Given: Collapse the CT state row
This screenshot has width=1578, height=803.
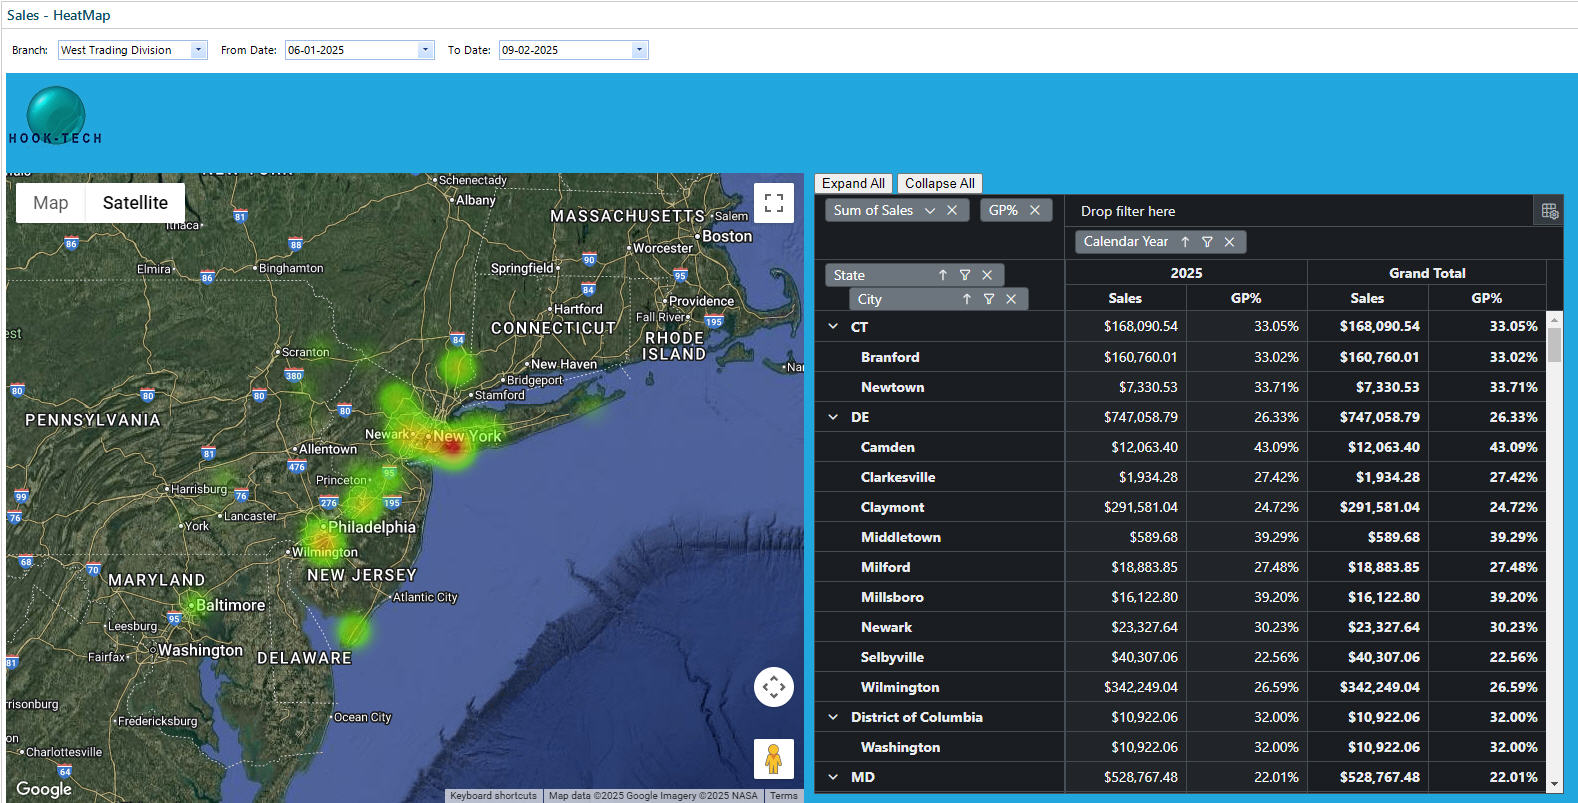Looking at the screenshot, I should coord(833,326).
